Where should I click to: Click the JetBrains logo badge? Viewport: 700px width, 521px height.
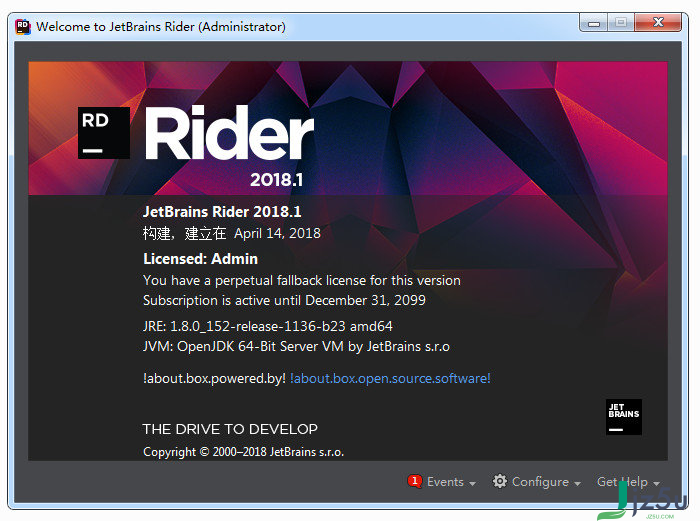pos(624,417)
